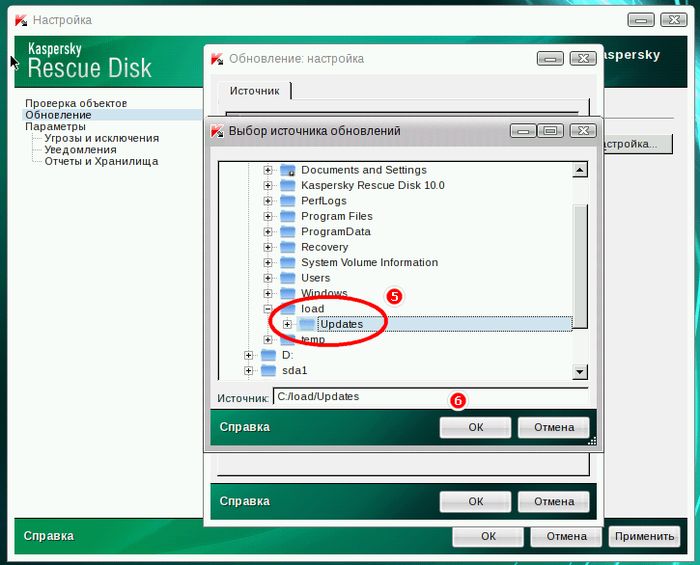Click the D: drive folder icon
The image size is (700, 565).
(268, 355)
